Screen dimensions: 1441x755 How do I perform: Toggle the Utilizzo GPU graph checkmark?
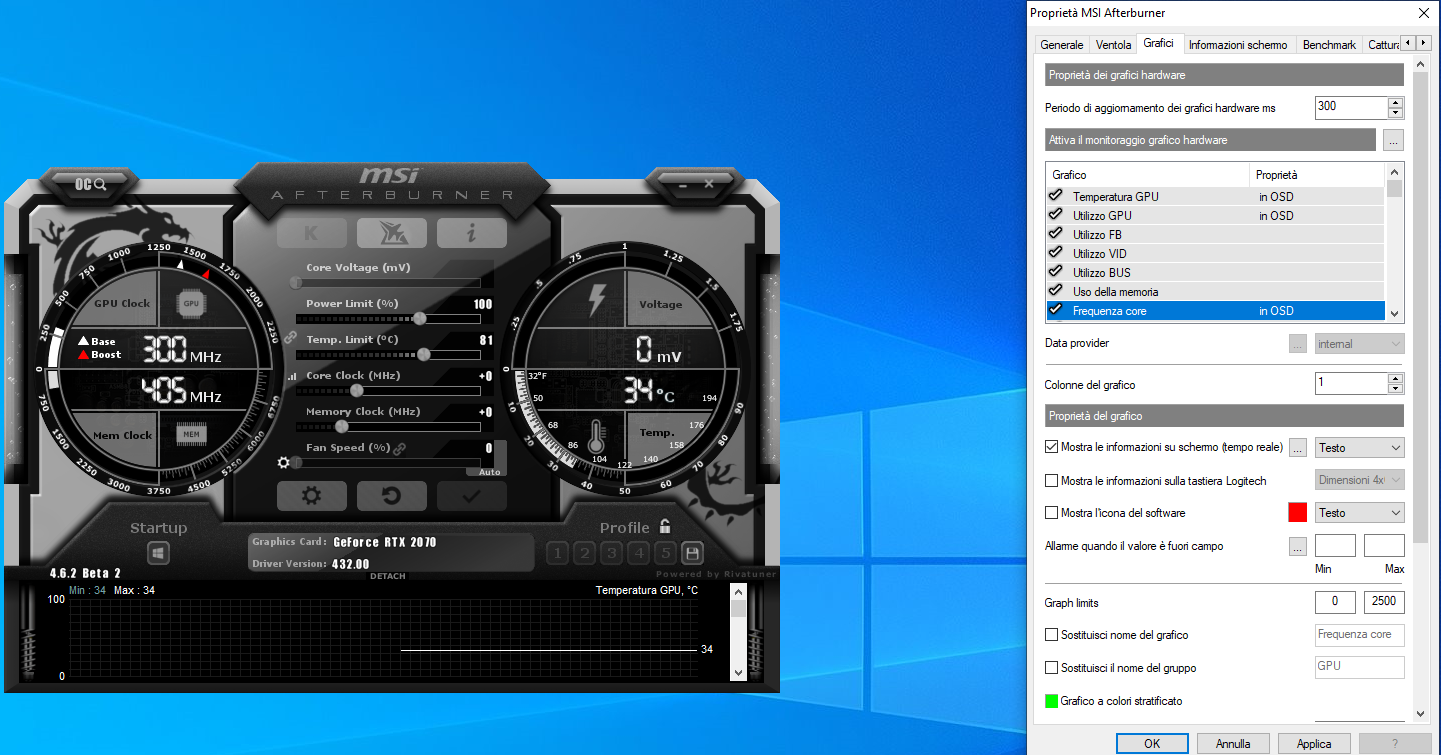click(x=1055, y=215)
